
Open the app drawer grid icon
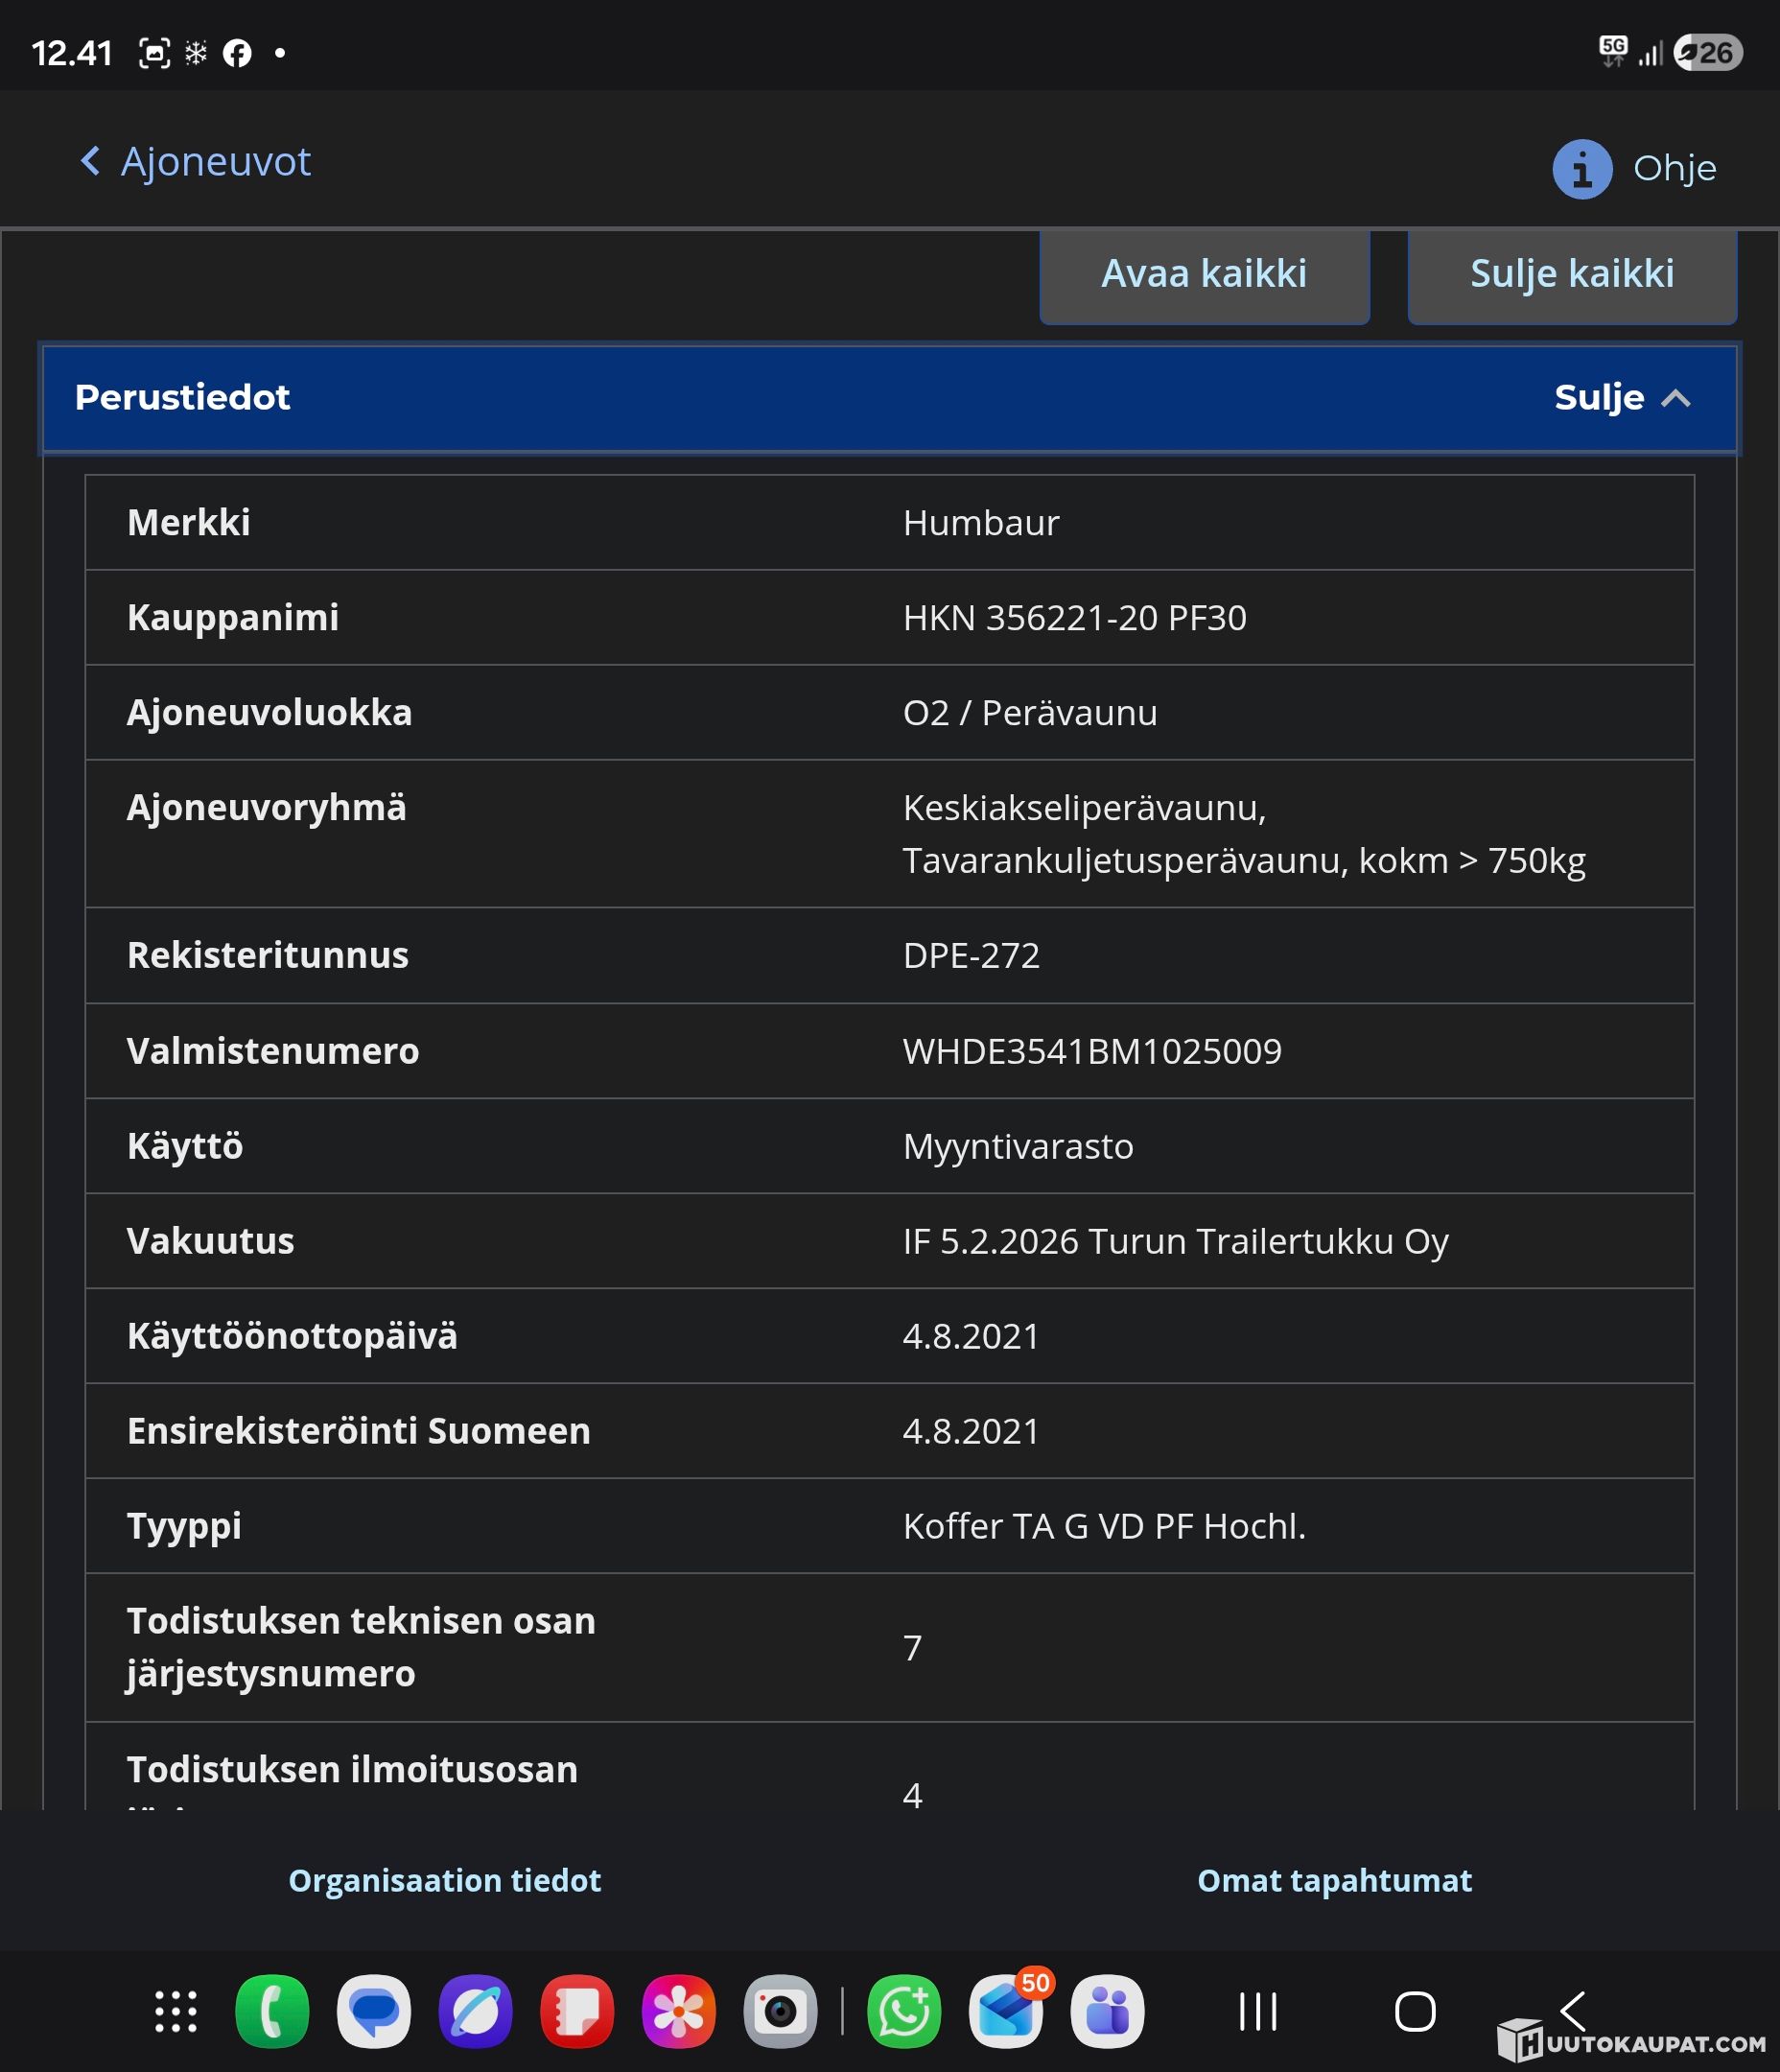[x=176, y=2011]
